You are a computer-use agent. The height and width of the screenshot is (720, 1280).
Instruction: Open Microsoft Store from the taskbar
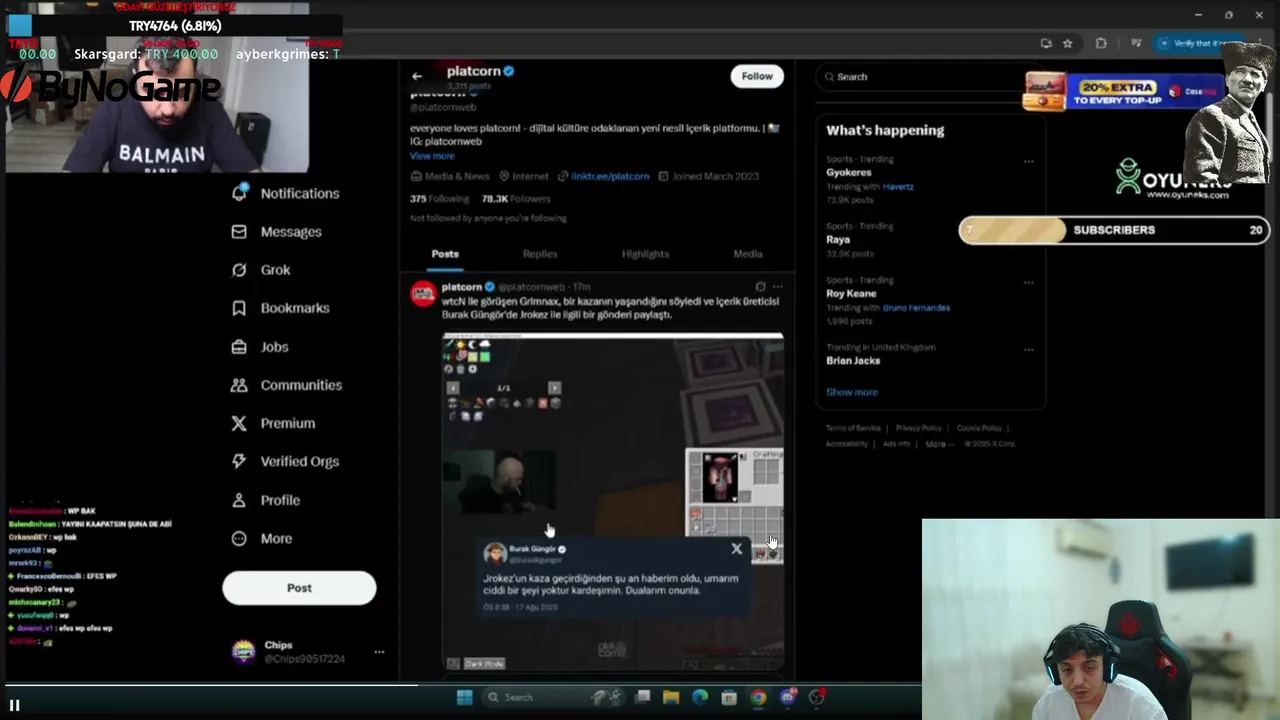pyautogui.click(x=729, y=697)
